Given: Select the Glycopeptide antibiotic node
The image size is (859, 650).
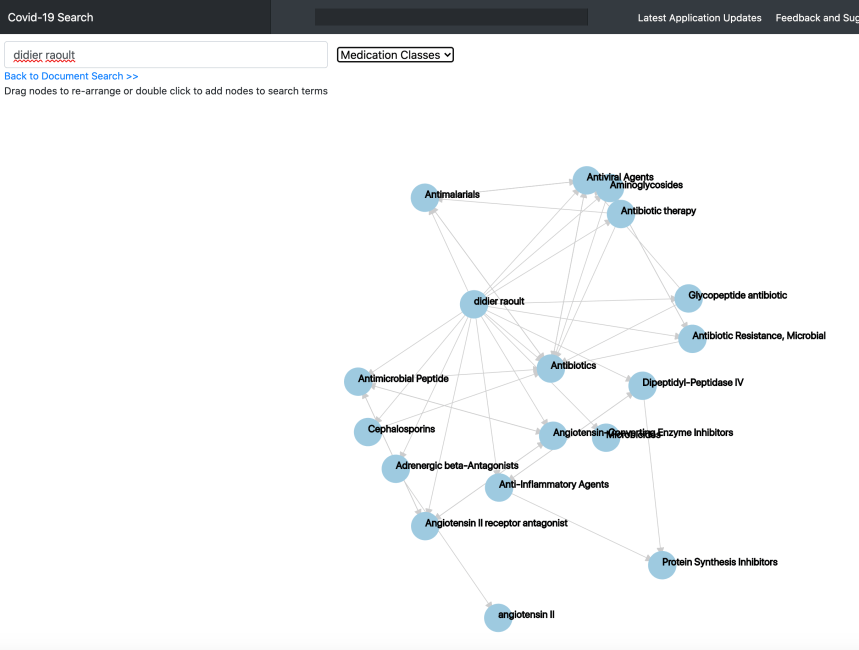Looking at the screenshot, I should pos(688,298).
